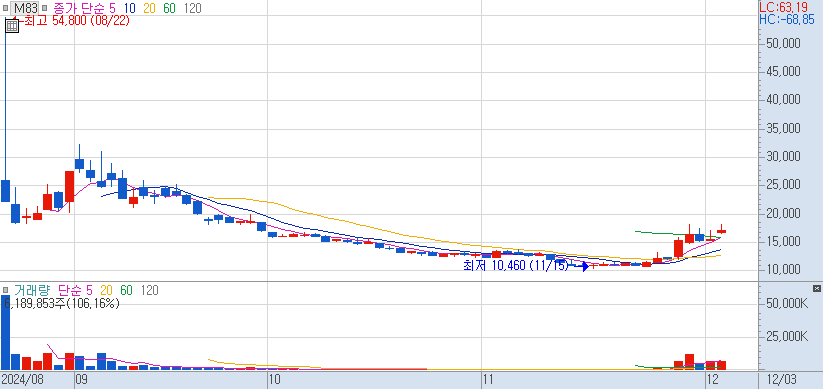This screenshot has height=389, width=823.
Task: Click the 12/03 current date label
Action: click(x=783, y=380)
